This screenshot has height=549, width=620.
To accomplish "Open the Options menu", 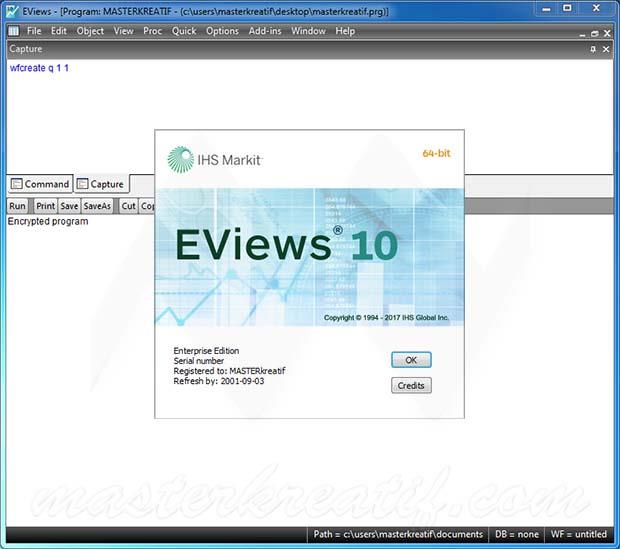I will click(222, 31).
